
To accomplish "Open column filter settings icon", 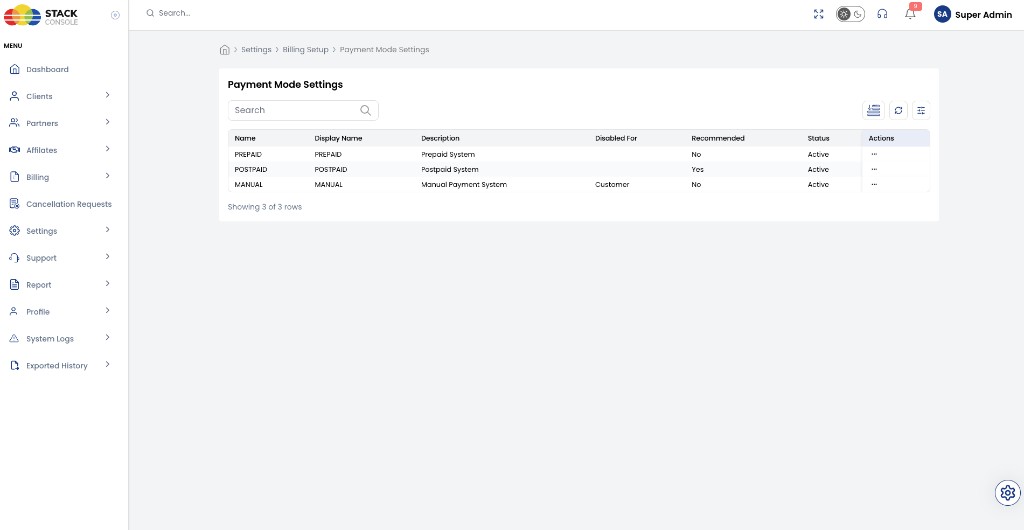I will coord(921,110).
